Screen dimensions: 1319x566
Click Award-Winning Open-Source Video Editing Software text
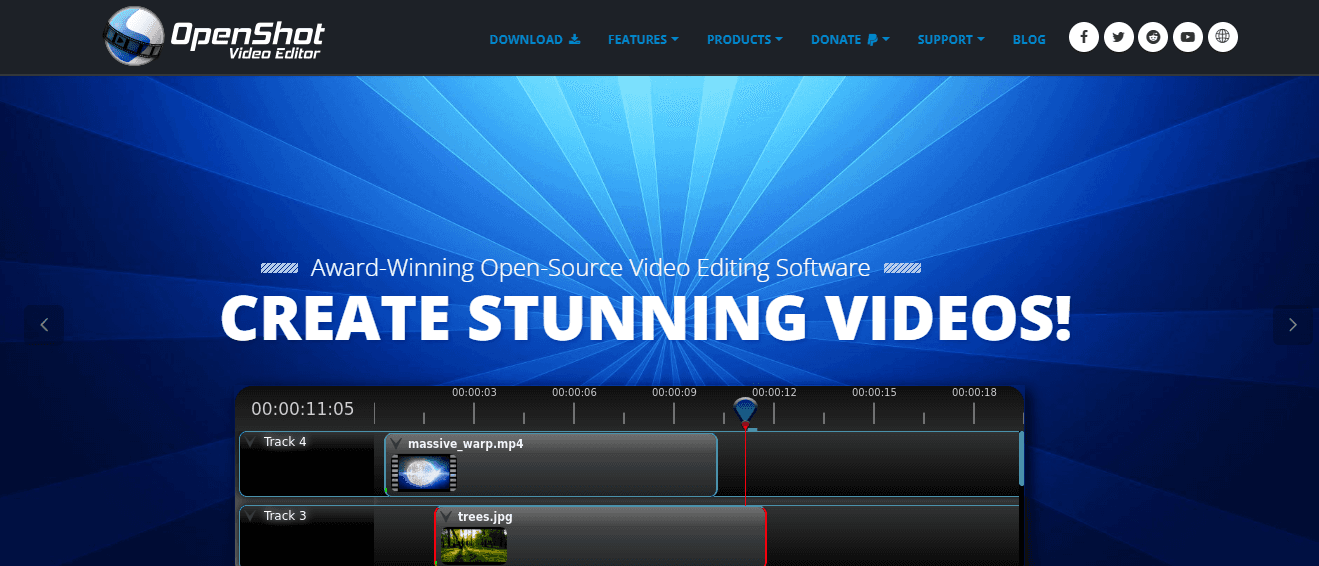click(590, 268)
